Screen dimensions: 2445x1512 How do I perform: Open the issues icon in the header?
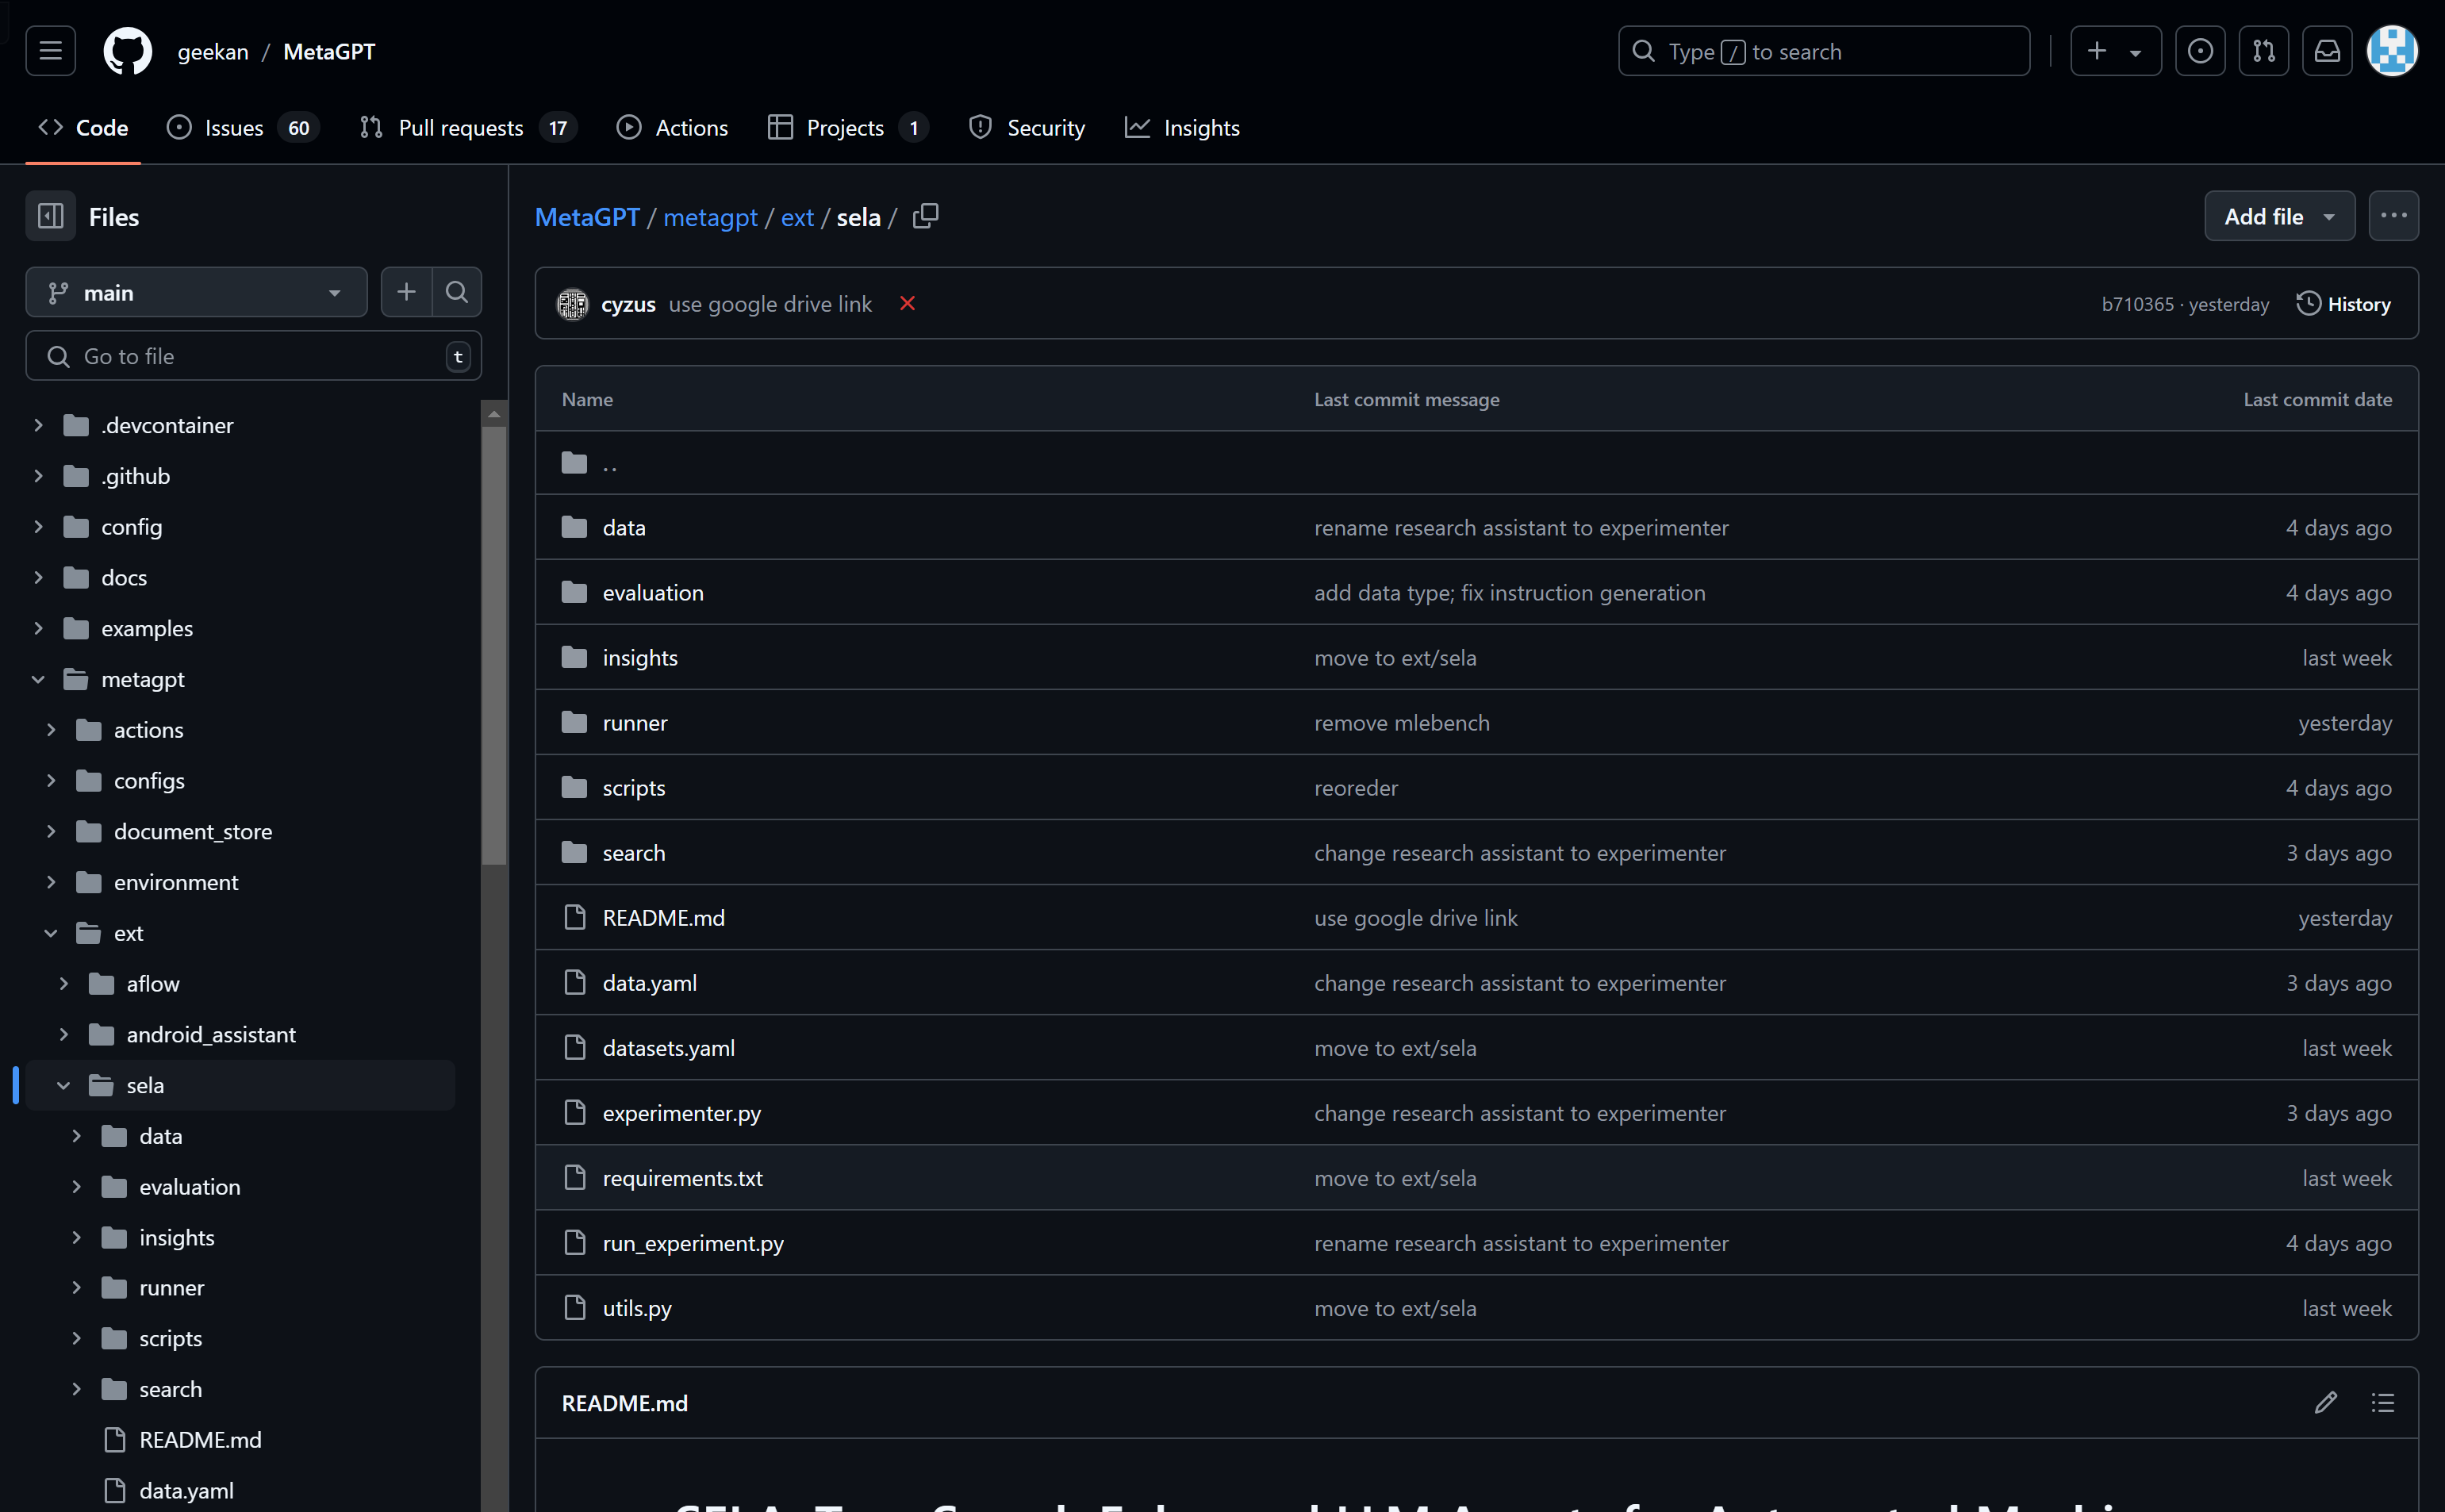pyautogui.click(x=2200, y=51)
